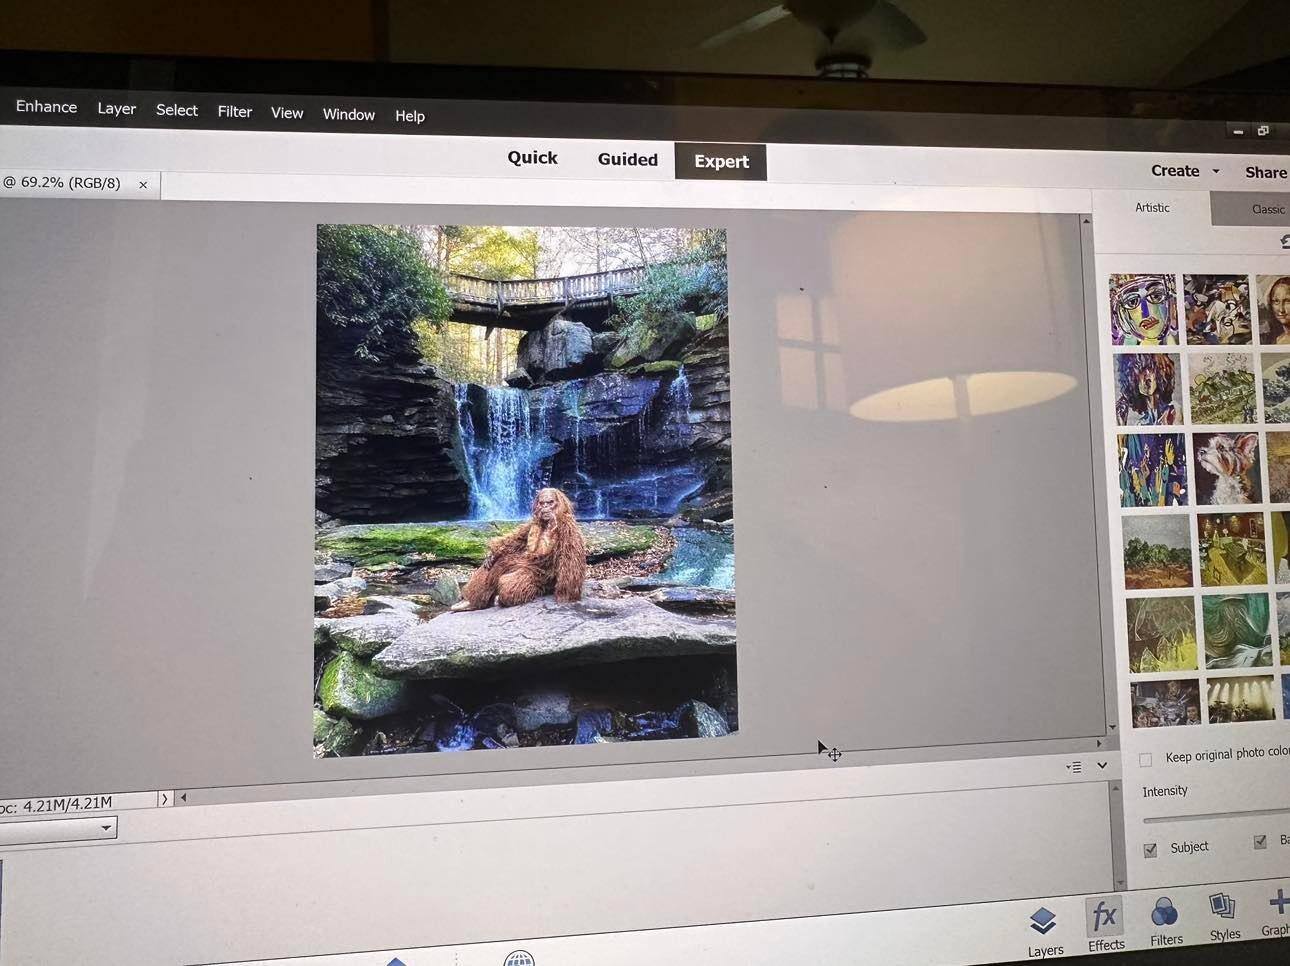Image resolution: width=1290 pixels, height=966 pixels.
Task: Click the reset effect arrow icon
Action: [1285, 242]
